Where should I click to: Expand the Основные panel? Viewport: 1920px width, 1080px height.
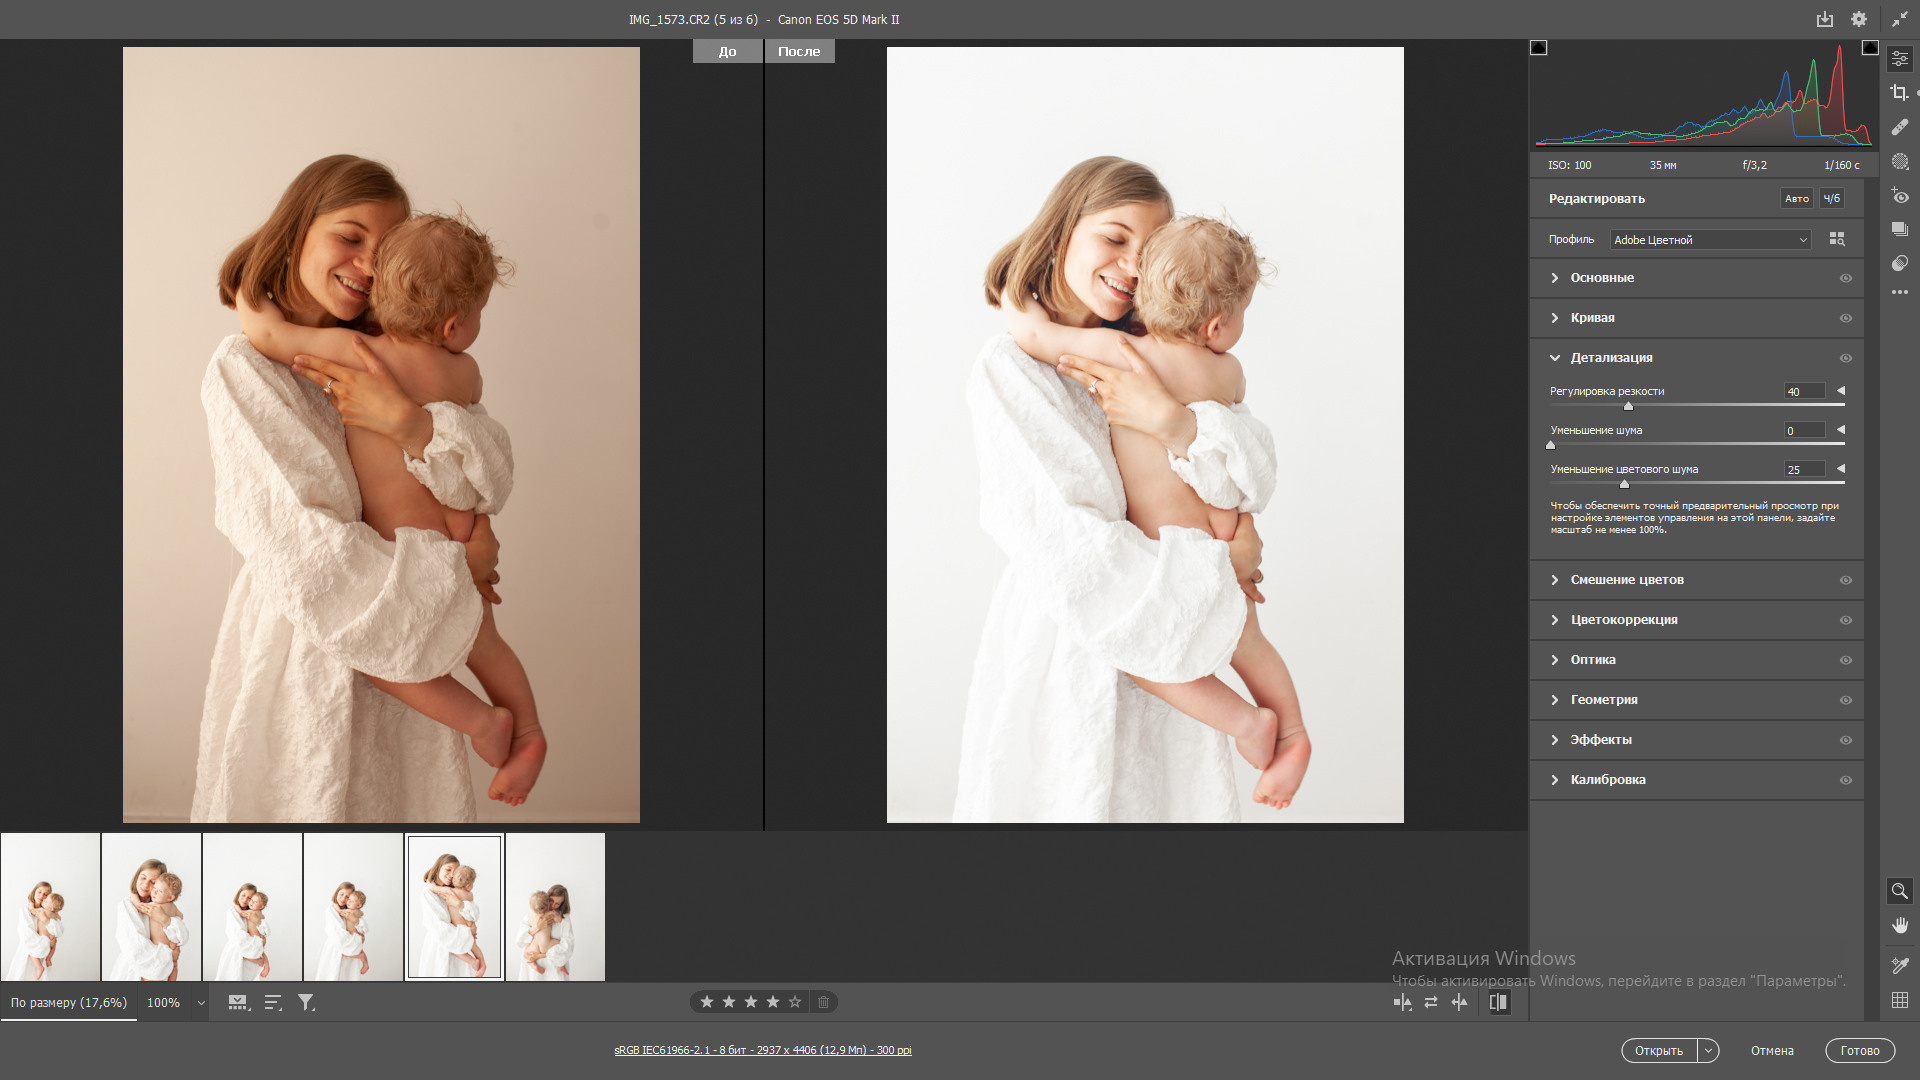(1601, 278)
